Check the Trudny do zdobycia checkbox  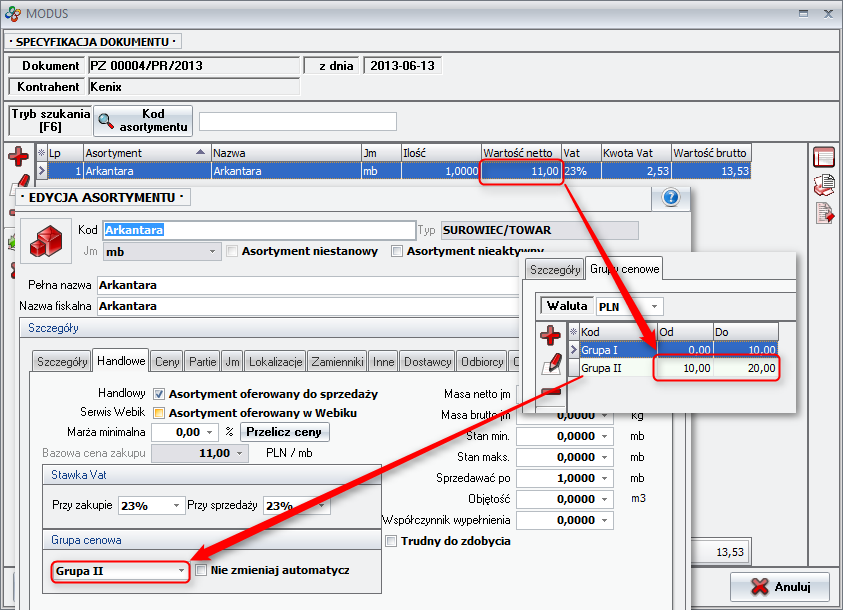click(392, 541)
